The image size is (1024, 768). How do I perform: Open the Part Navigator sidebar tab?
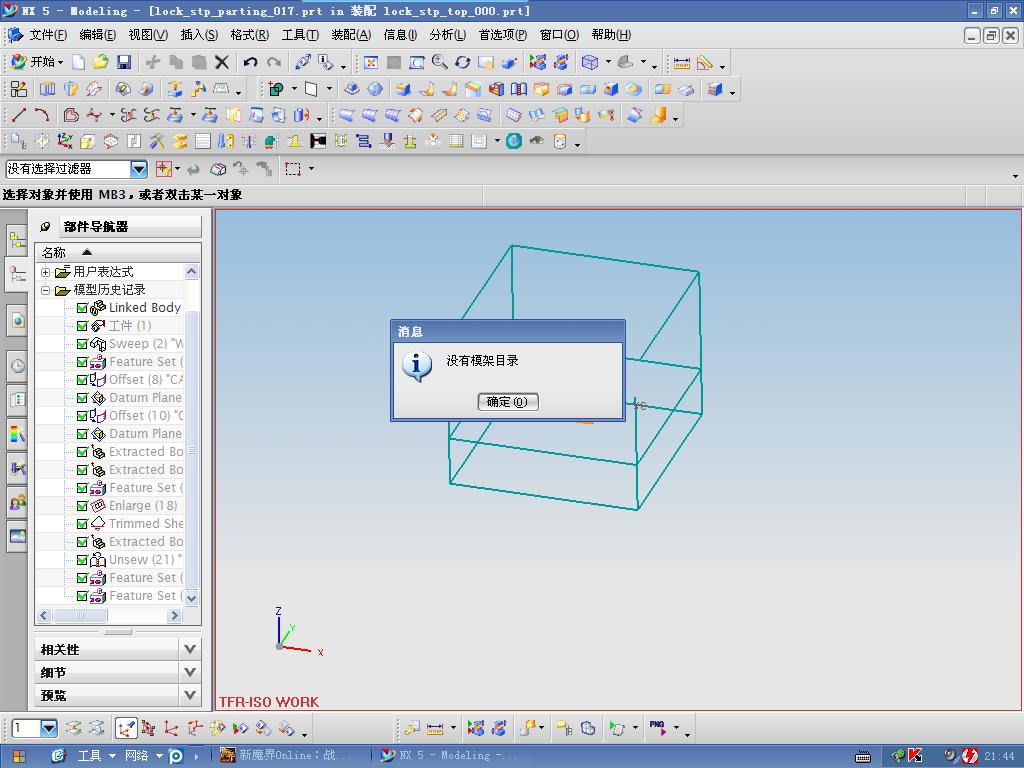[17, 275]
